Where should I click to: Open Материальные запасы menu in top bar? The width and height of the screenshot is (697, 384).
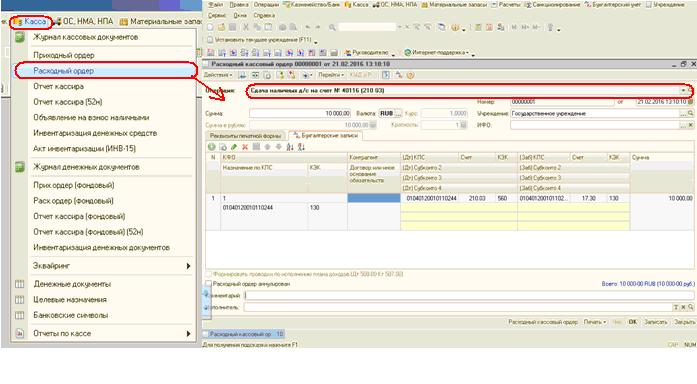click(454, 4)
